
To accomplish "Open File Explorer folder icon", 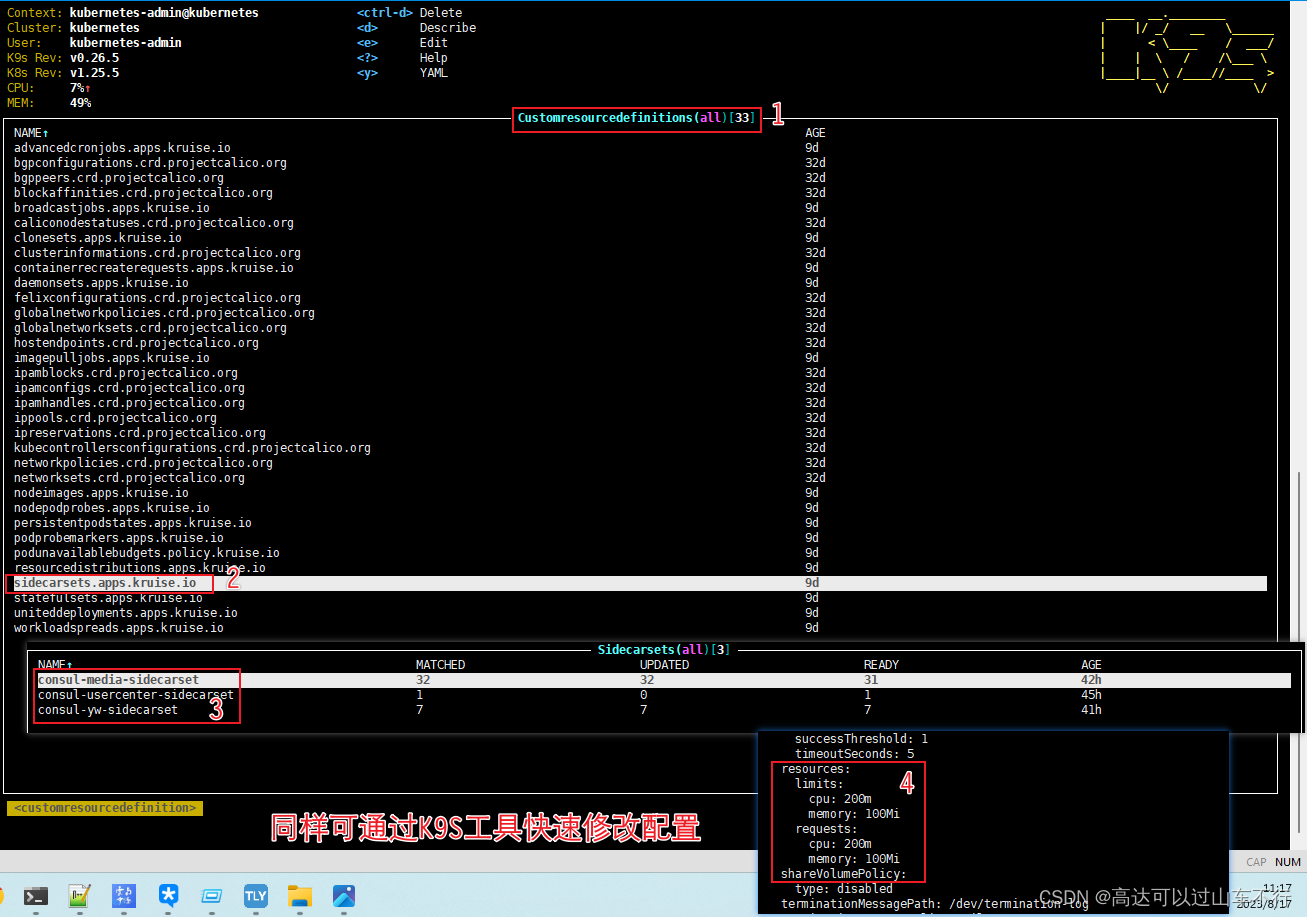I will pos(300,896).
